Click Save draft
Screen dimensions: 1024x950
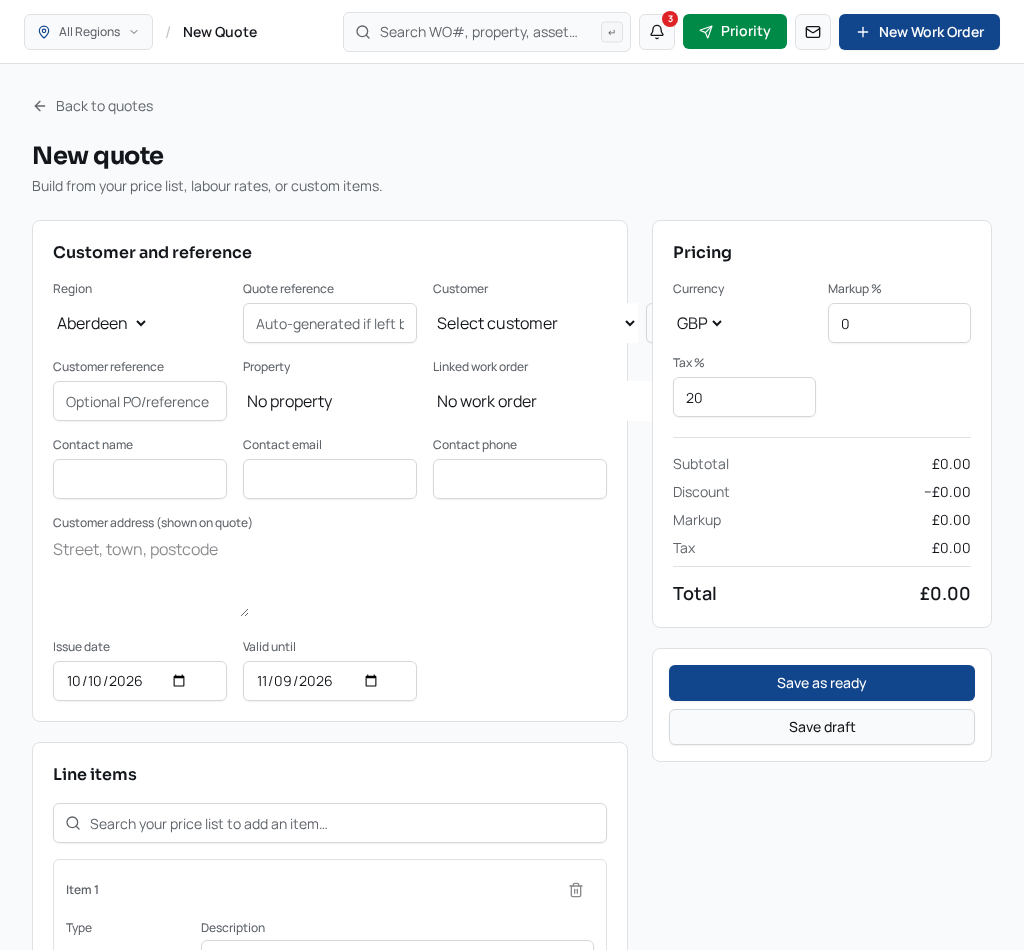click(822, 727)
